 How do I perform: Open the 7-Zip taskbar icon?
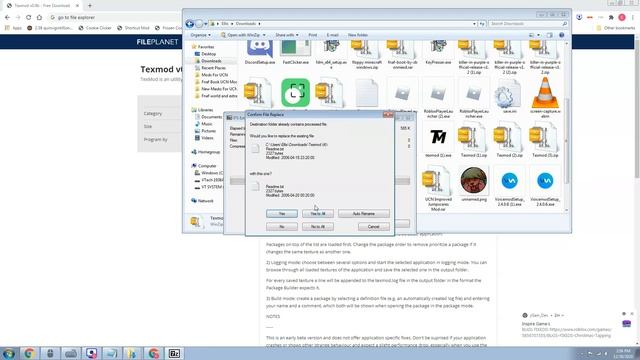pyautogui.click(x=174, y=353)
